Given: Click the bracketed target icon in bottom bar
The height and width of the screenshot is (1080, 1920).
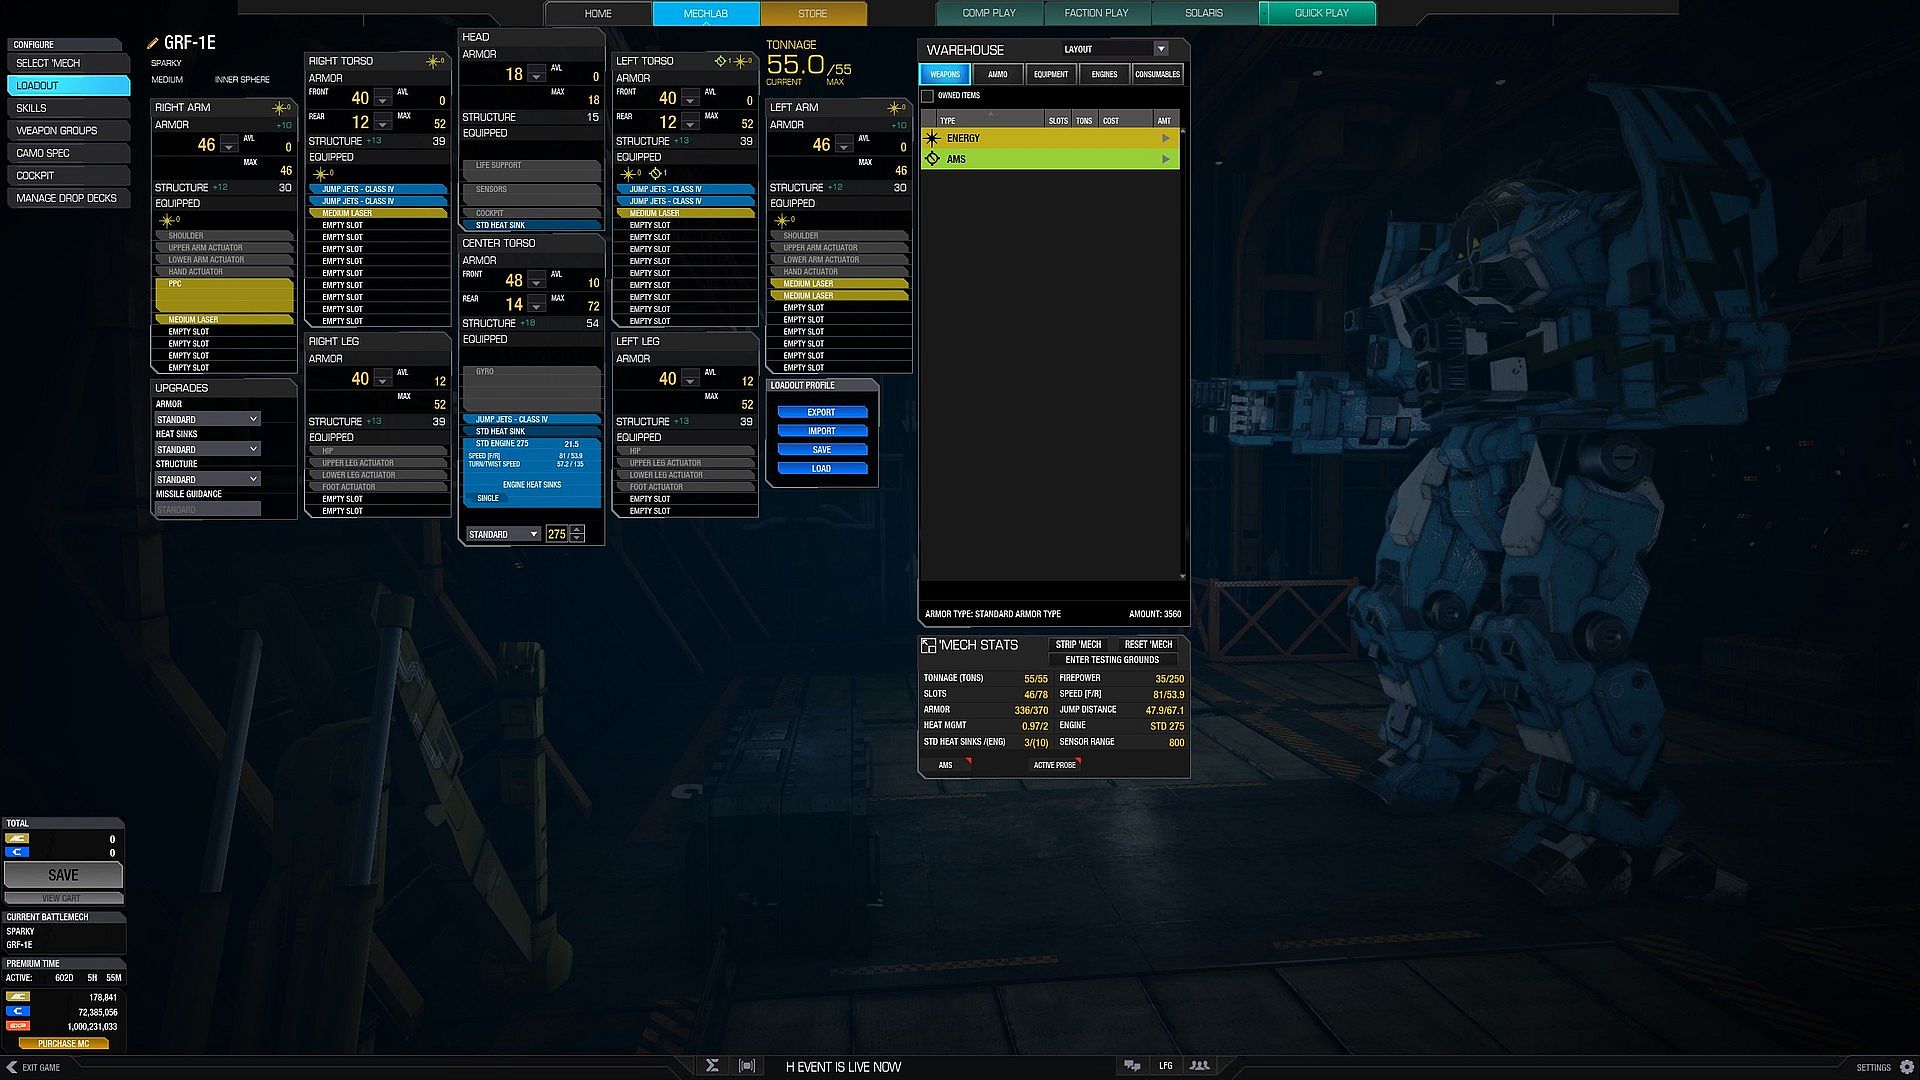Looking at the screenshot, I should [747, 1066].
